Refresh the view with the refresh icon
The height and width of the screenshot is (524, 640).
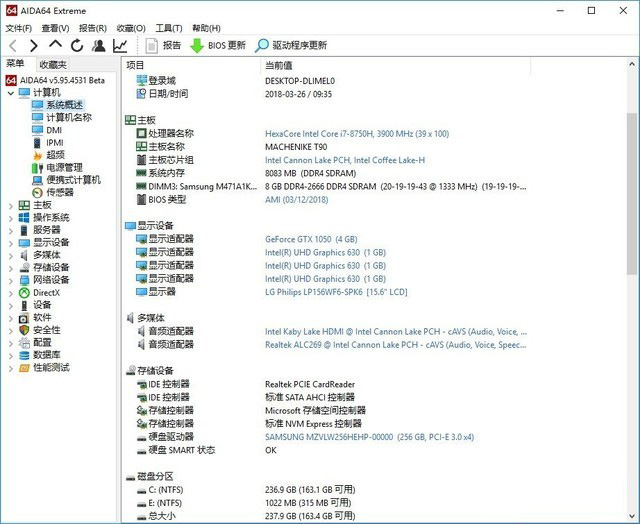[77, 45]
